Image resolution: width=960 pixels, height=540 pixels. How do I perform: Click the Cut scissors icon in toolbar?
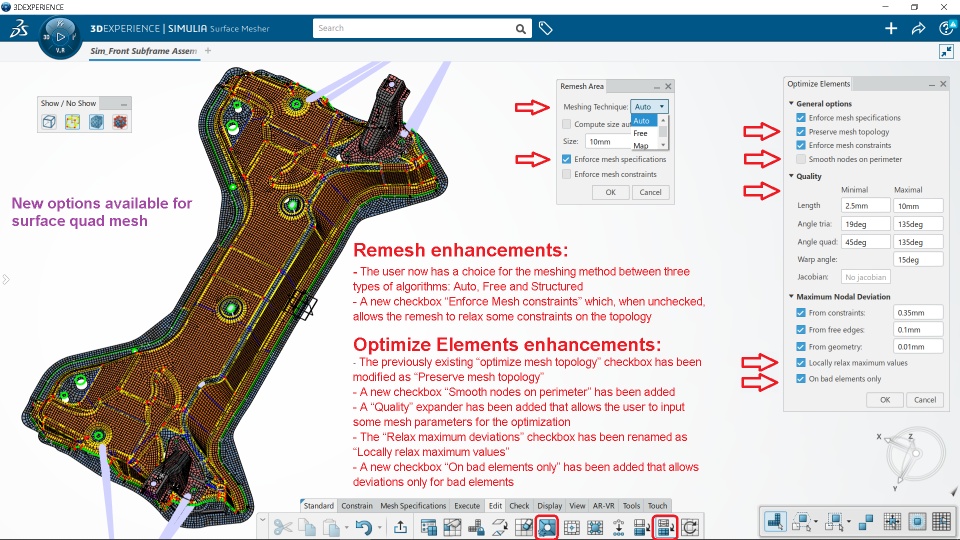coord(282,527)
